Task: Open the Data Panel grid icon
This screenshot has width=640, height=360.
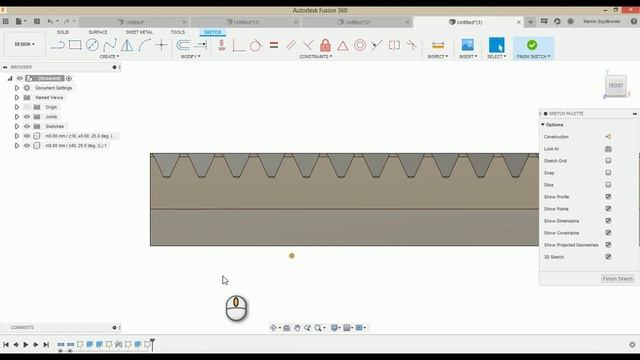Action: pyautogui.click(x=6, y=21)
